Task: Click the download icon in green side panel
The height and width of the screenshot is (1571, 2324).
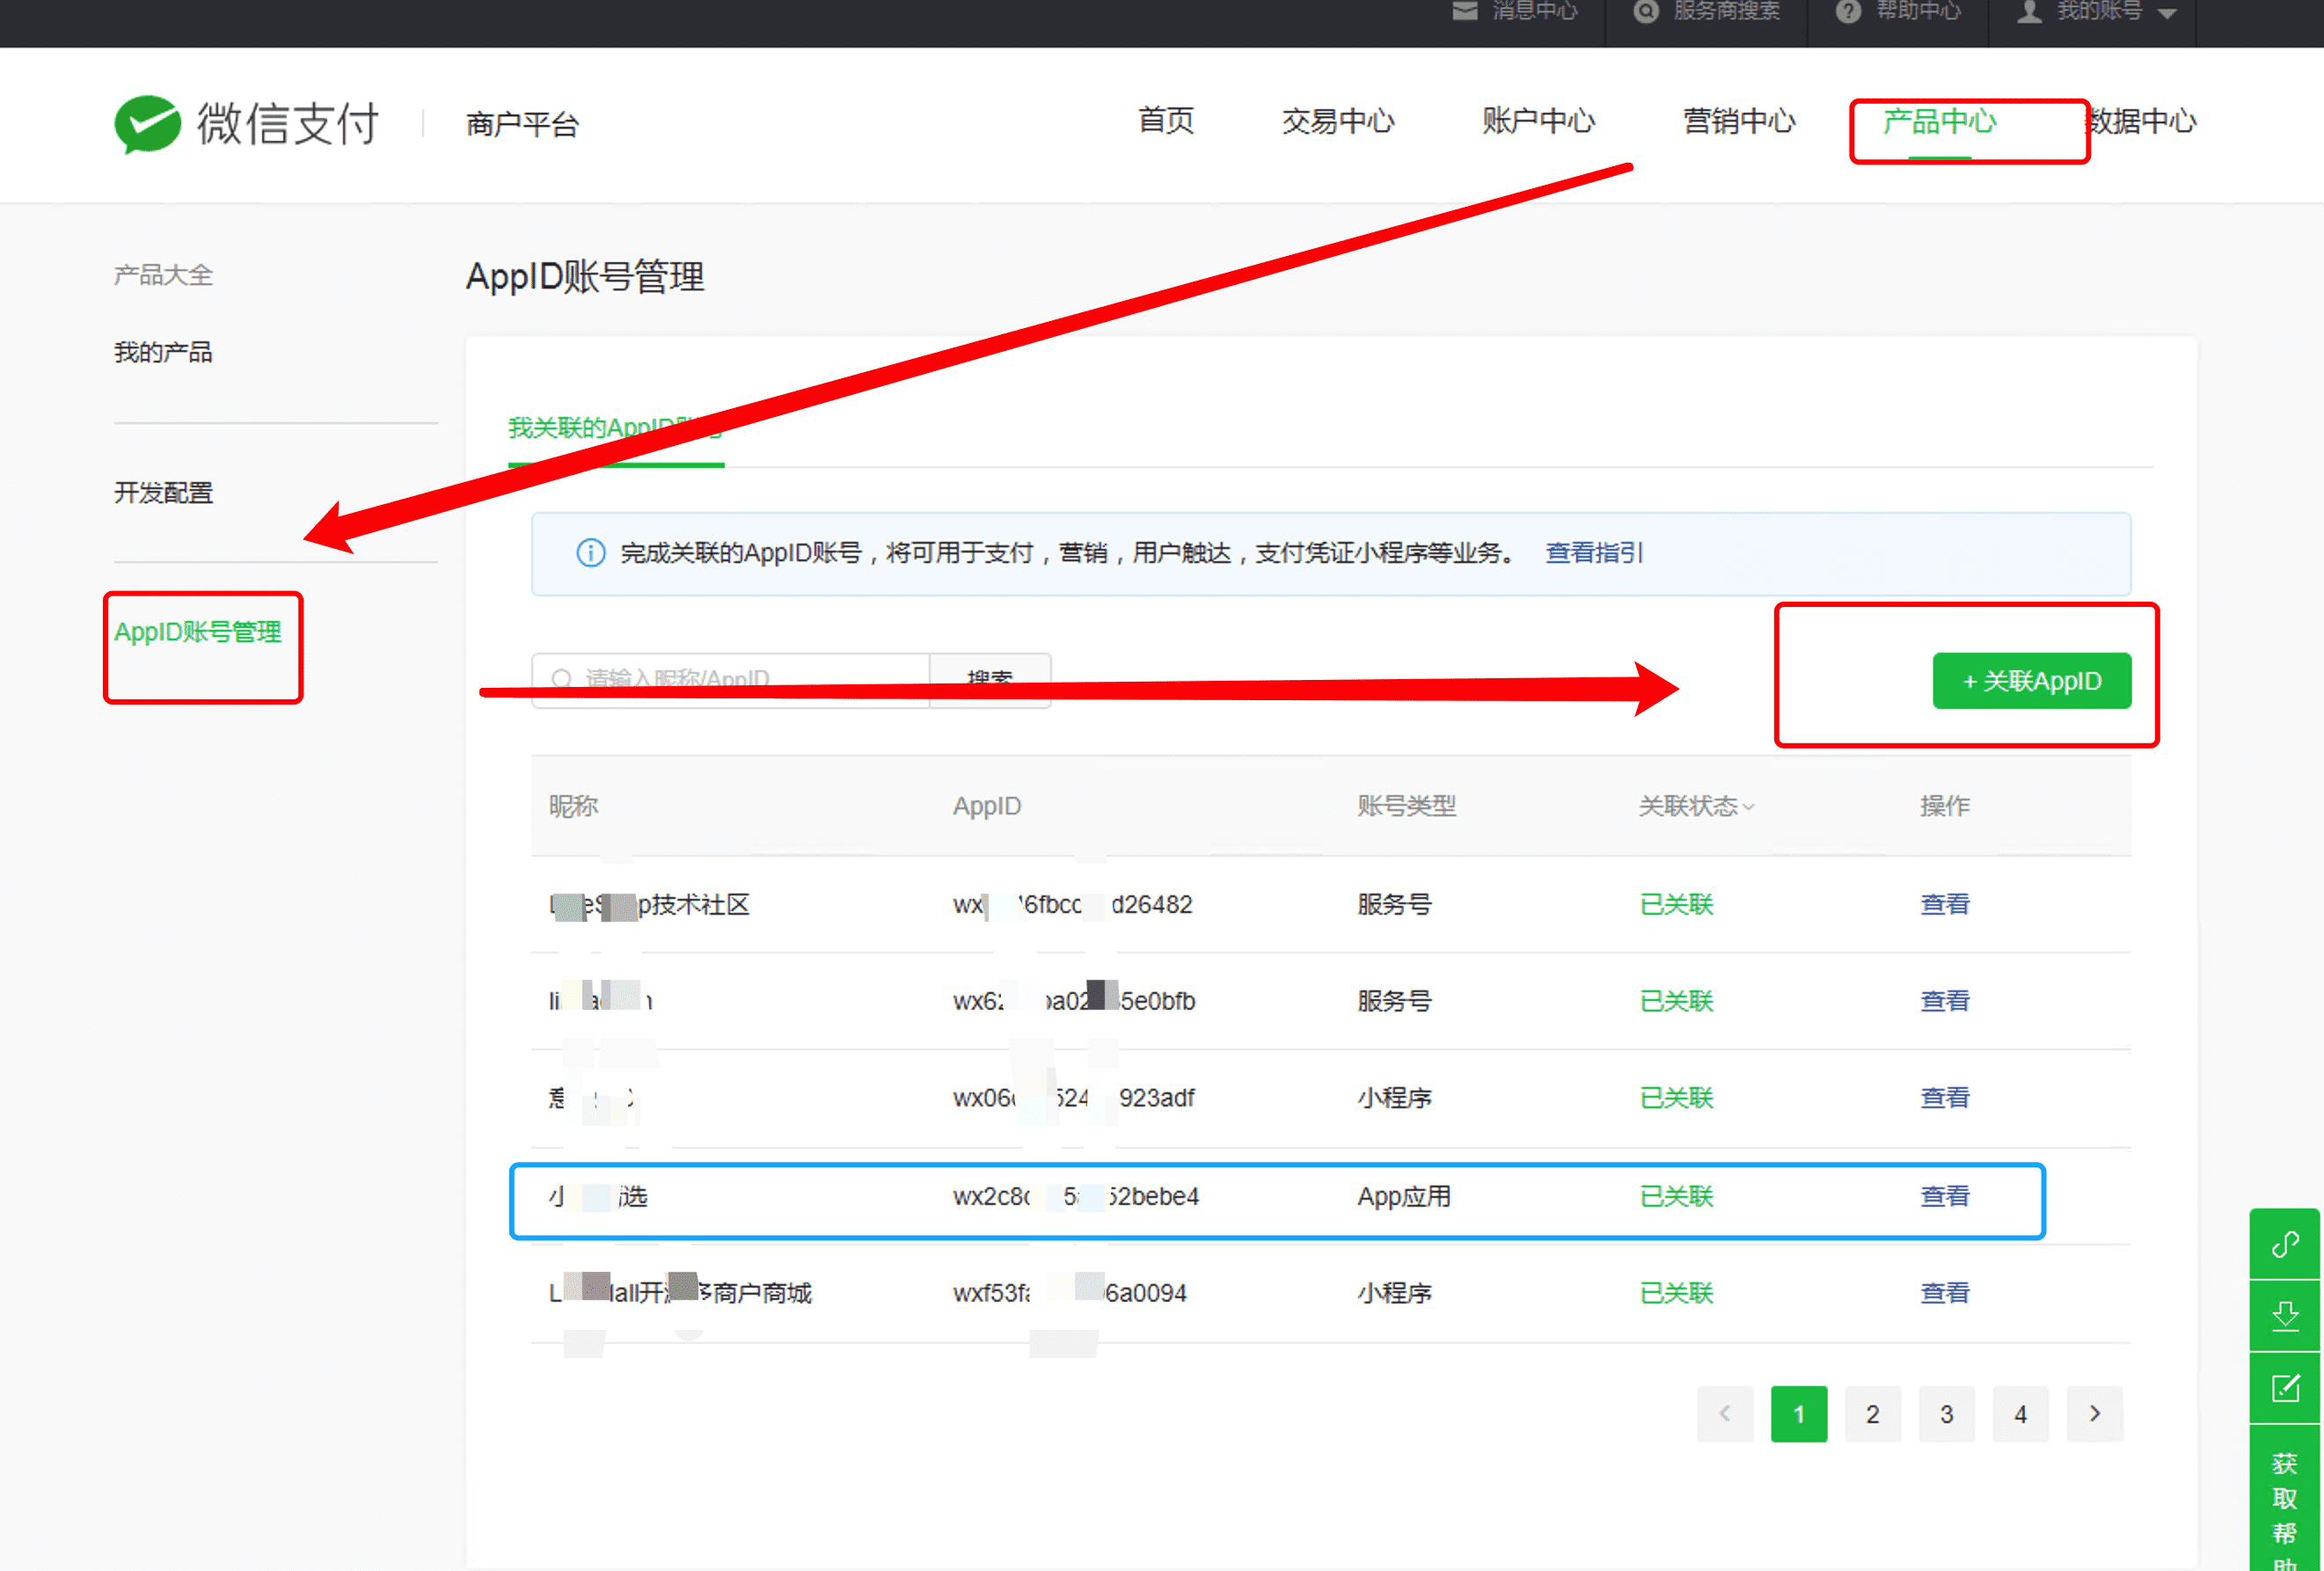Action: pos(2285,1316)
